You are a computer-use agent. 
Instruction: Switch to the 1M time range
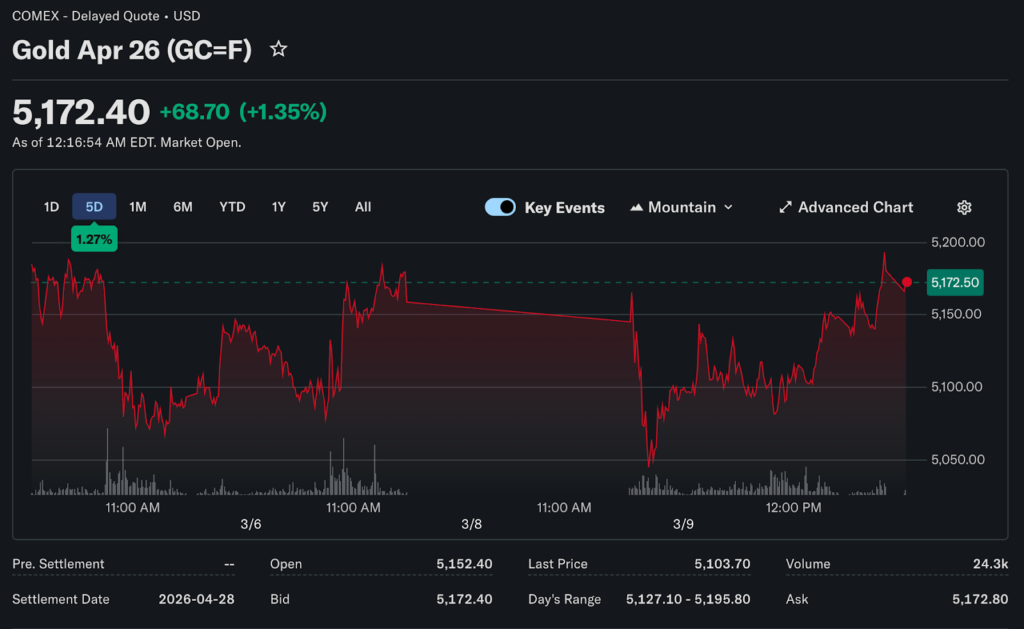click(138, 207)
